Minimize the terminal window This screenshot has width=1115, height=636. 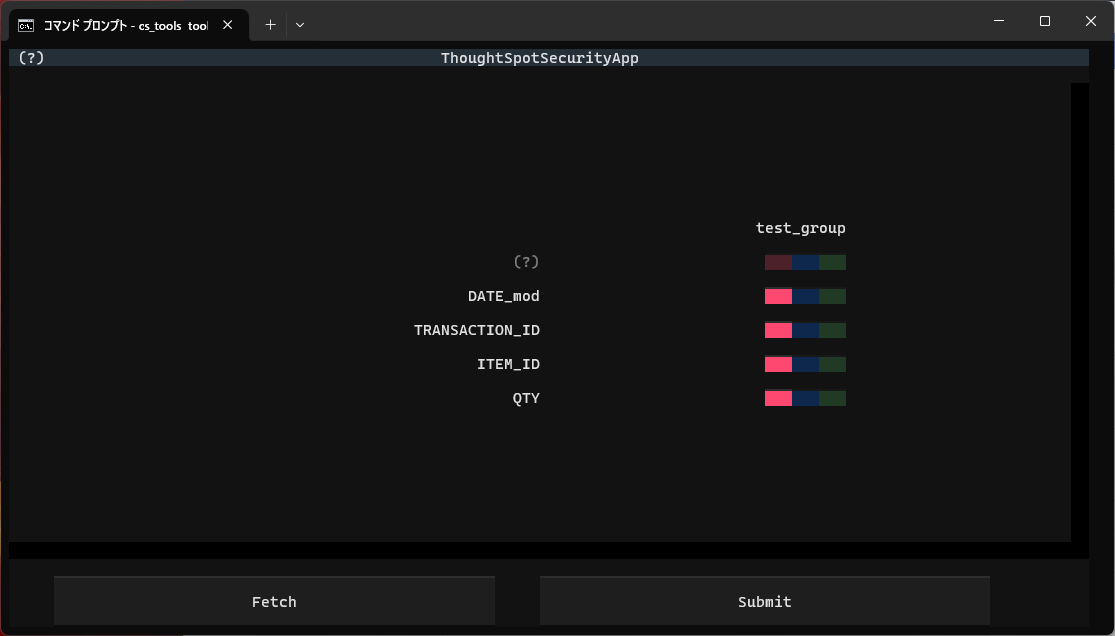coord(998,21)
